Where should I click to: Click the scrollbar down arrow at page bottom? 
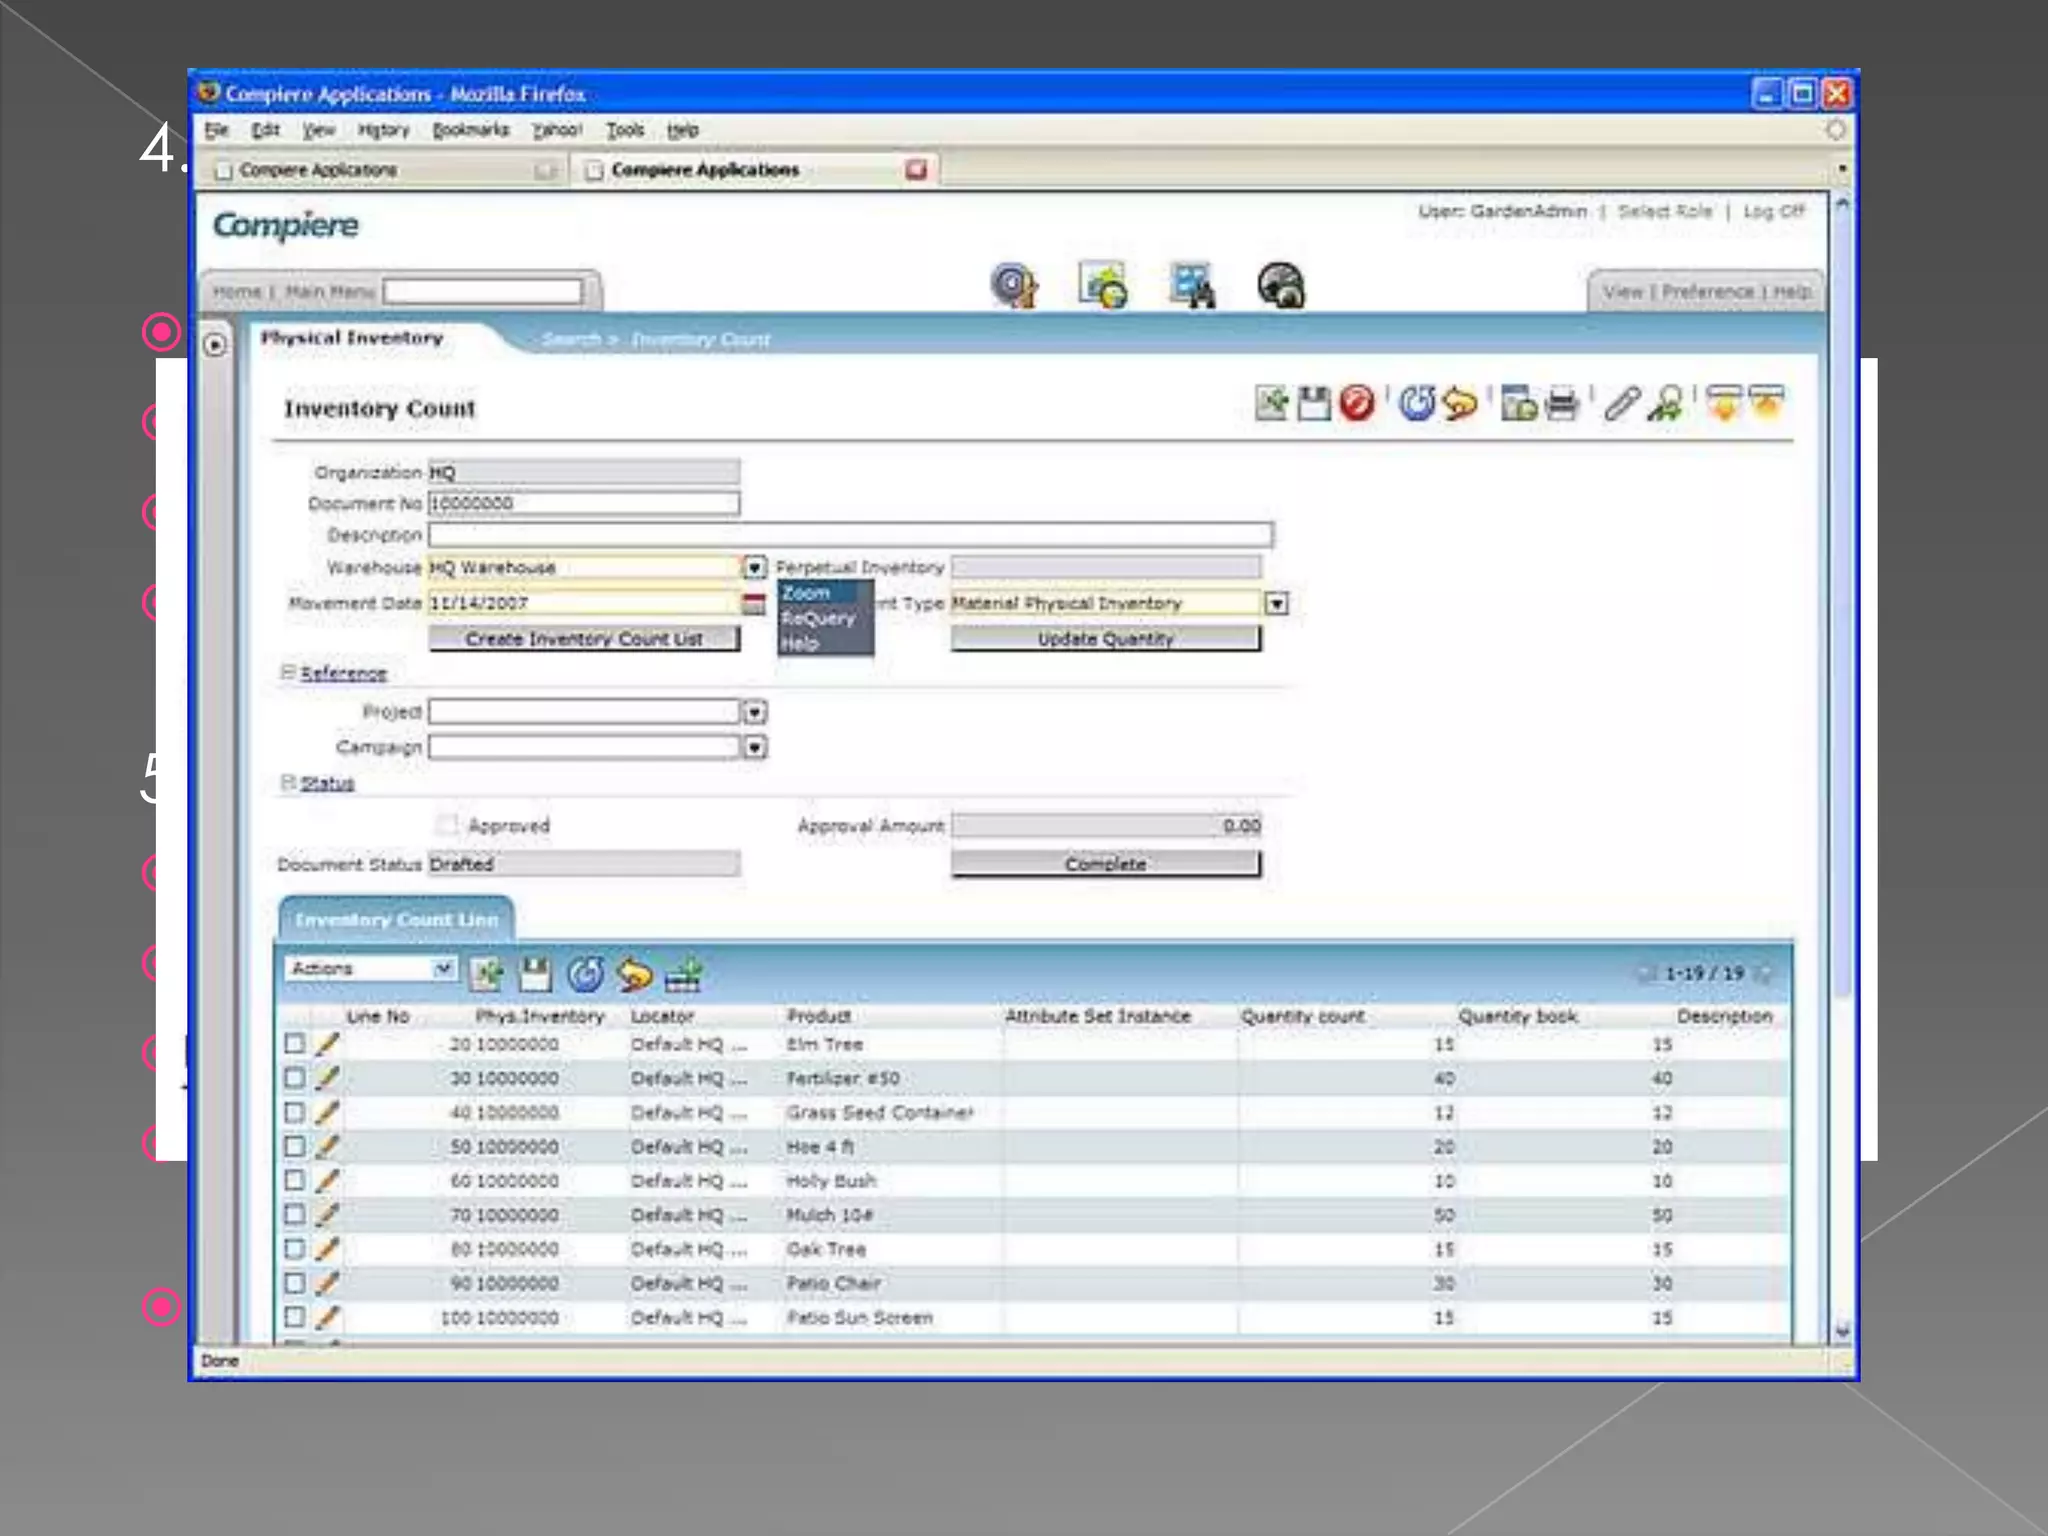pyautogui.click(x=1842, y=1330)
